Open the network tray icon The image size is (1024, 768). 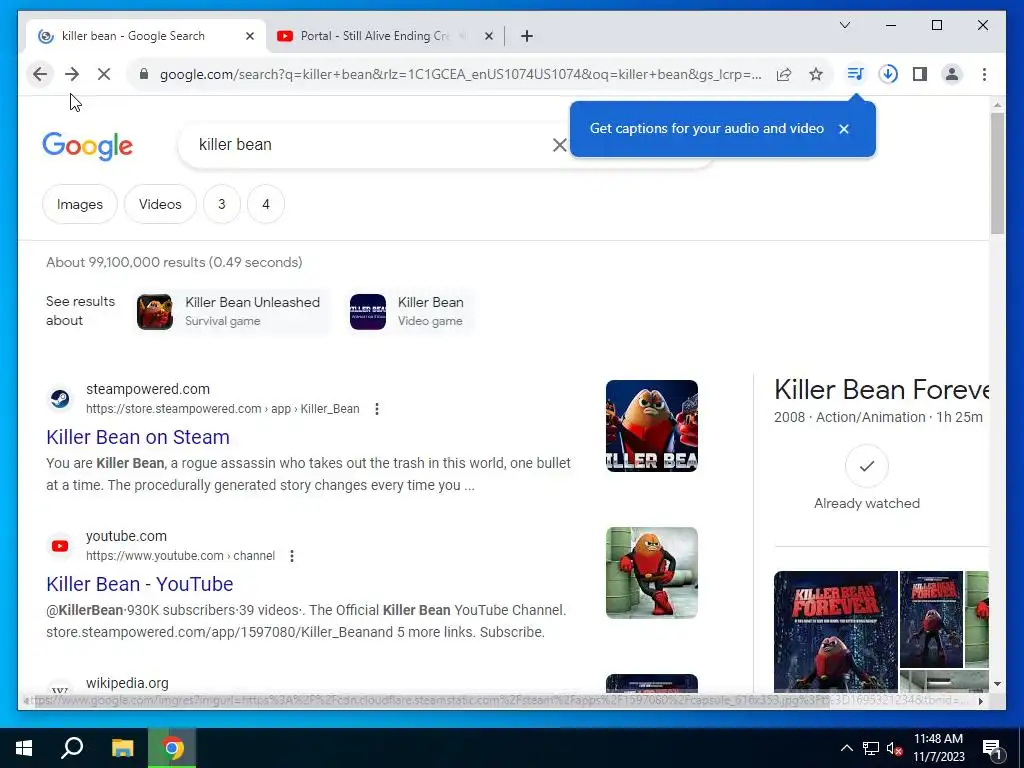[871, 748]
